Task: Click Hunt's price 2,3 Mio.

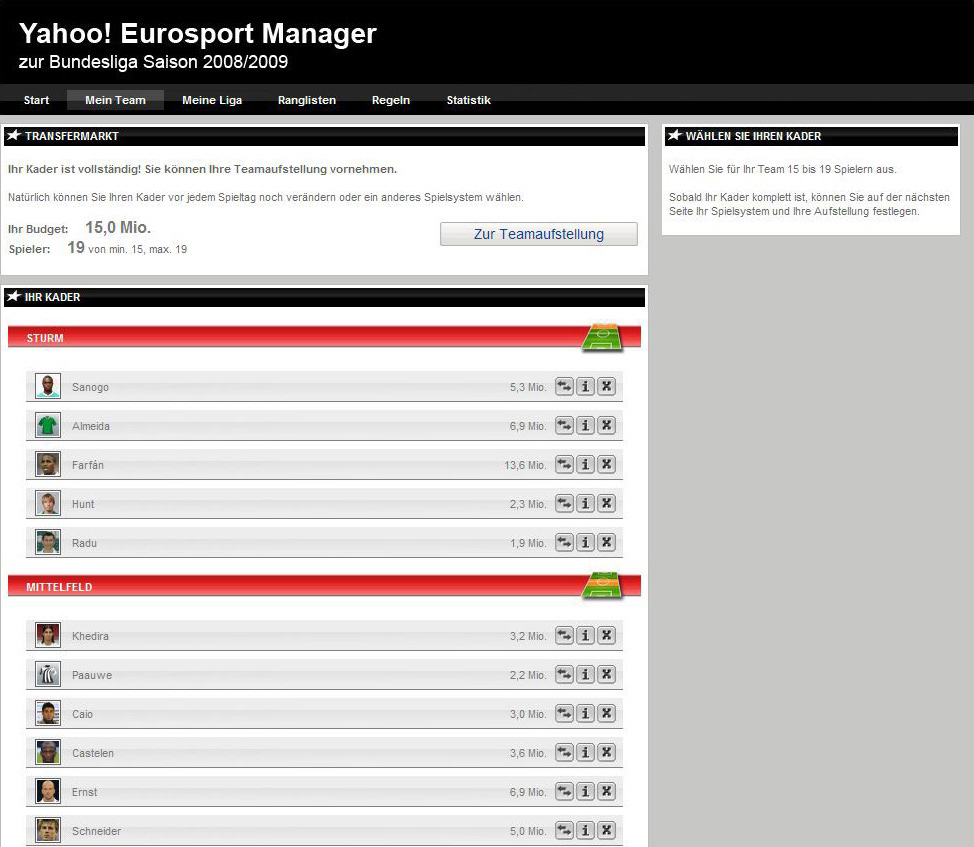Action: click(x=528, y=504)
